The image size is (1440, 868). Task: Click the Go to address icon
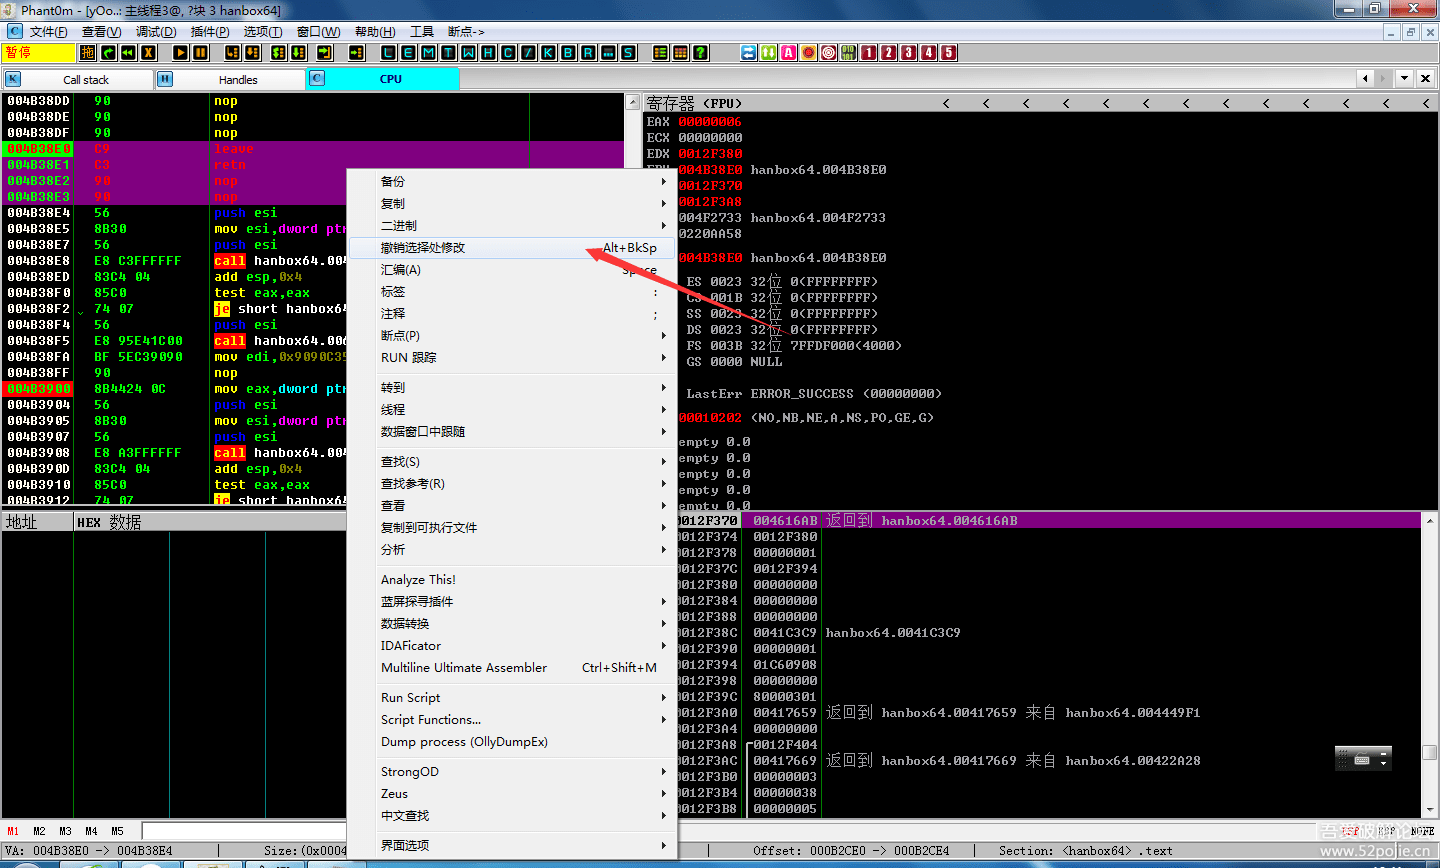(356, 53)
